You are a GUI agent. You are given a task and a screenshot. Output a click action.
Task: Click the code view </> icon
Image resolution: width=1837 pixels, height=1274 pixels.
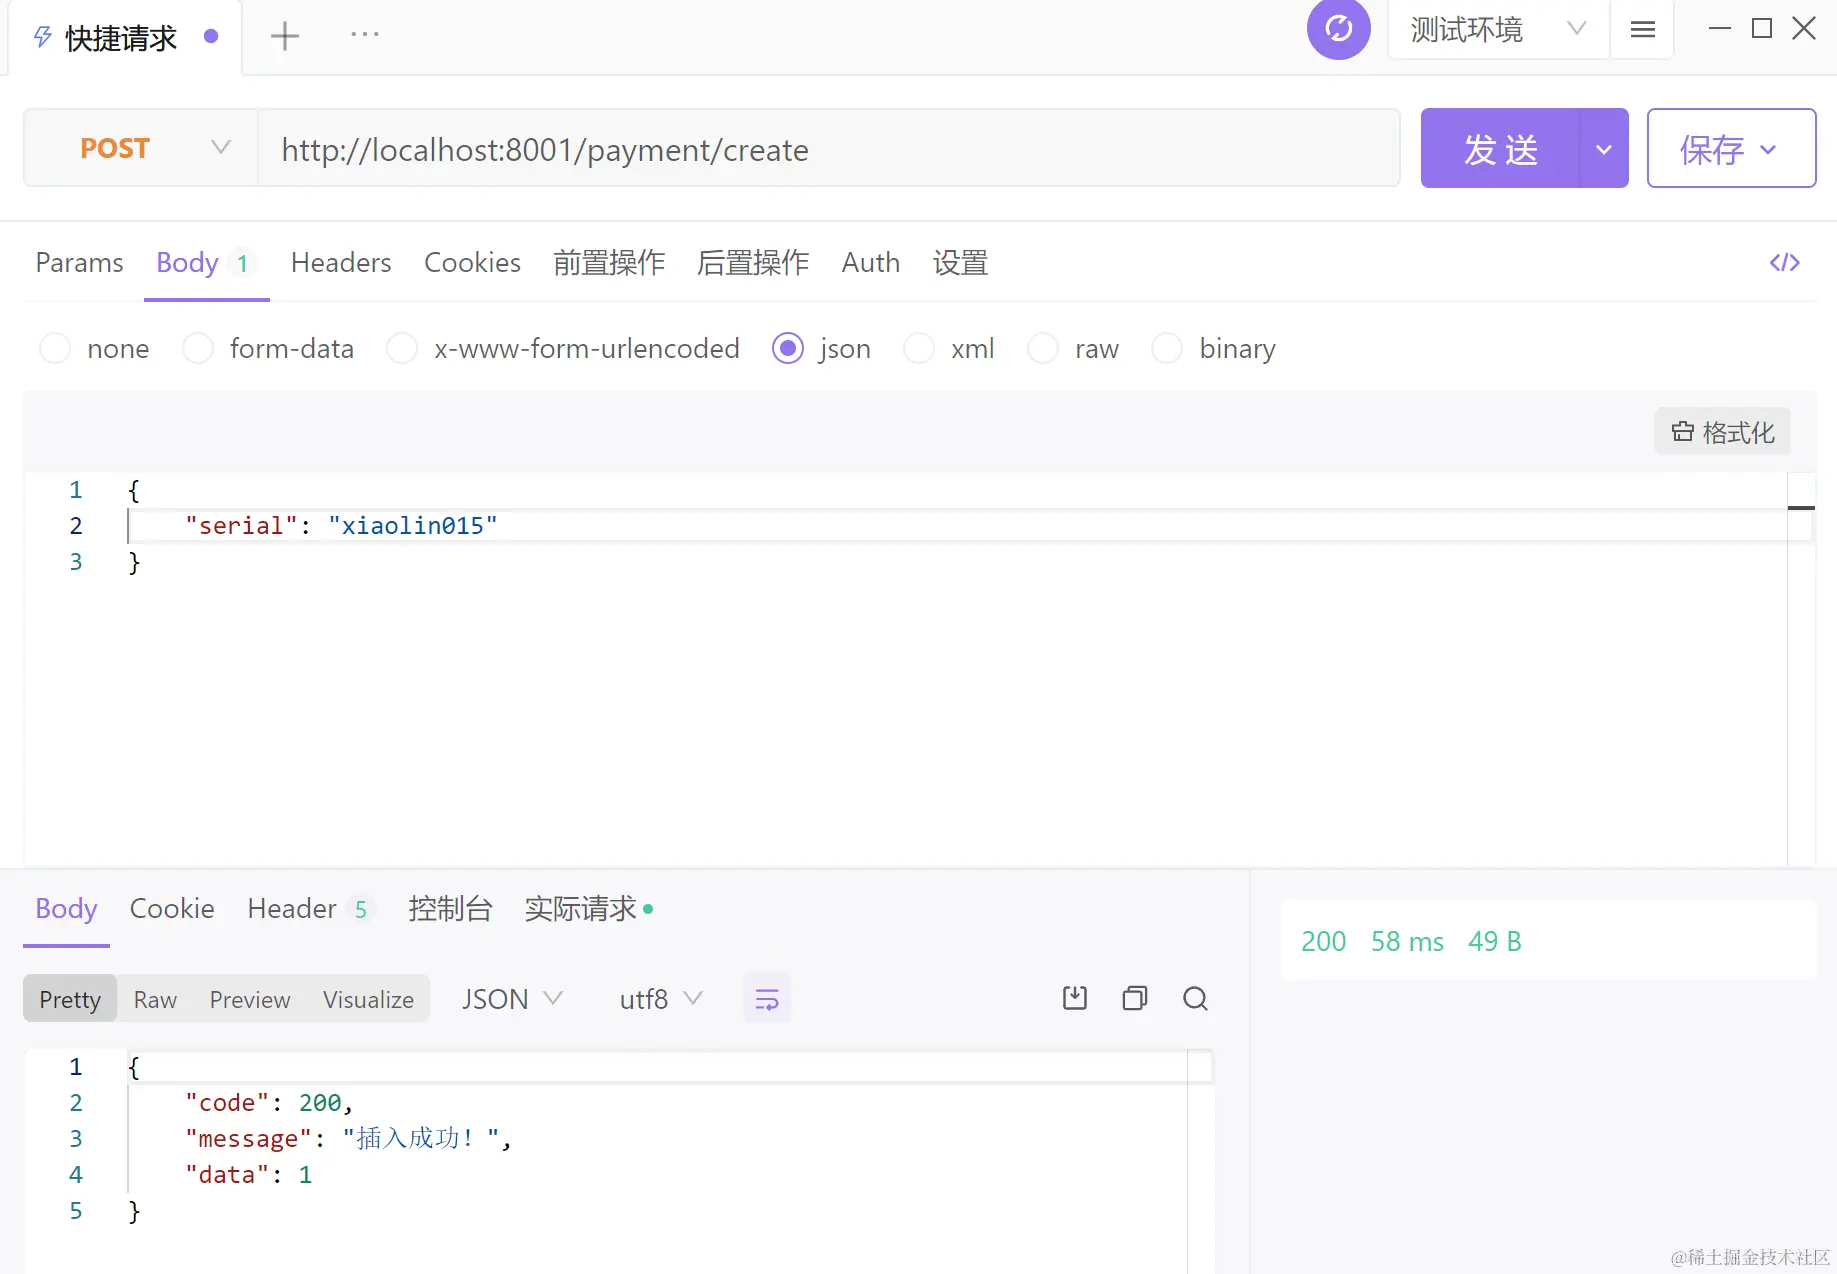click(x=1784, y=262)
